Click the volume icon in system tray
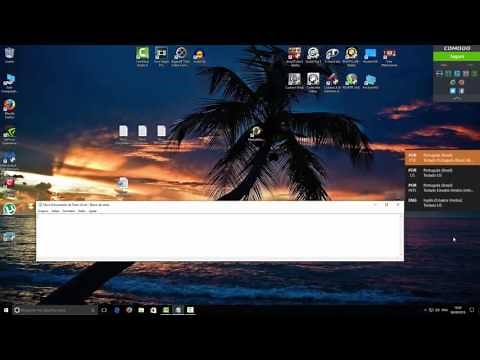Image resolution: width=480 pixels, height=360 pixels. (437, 310)
